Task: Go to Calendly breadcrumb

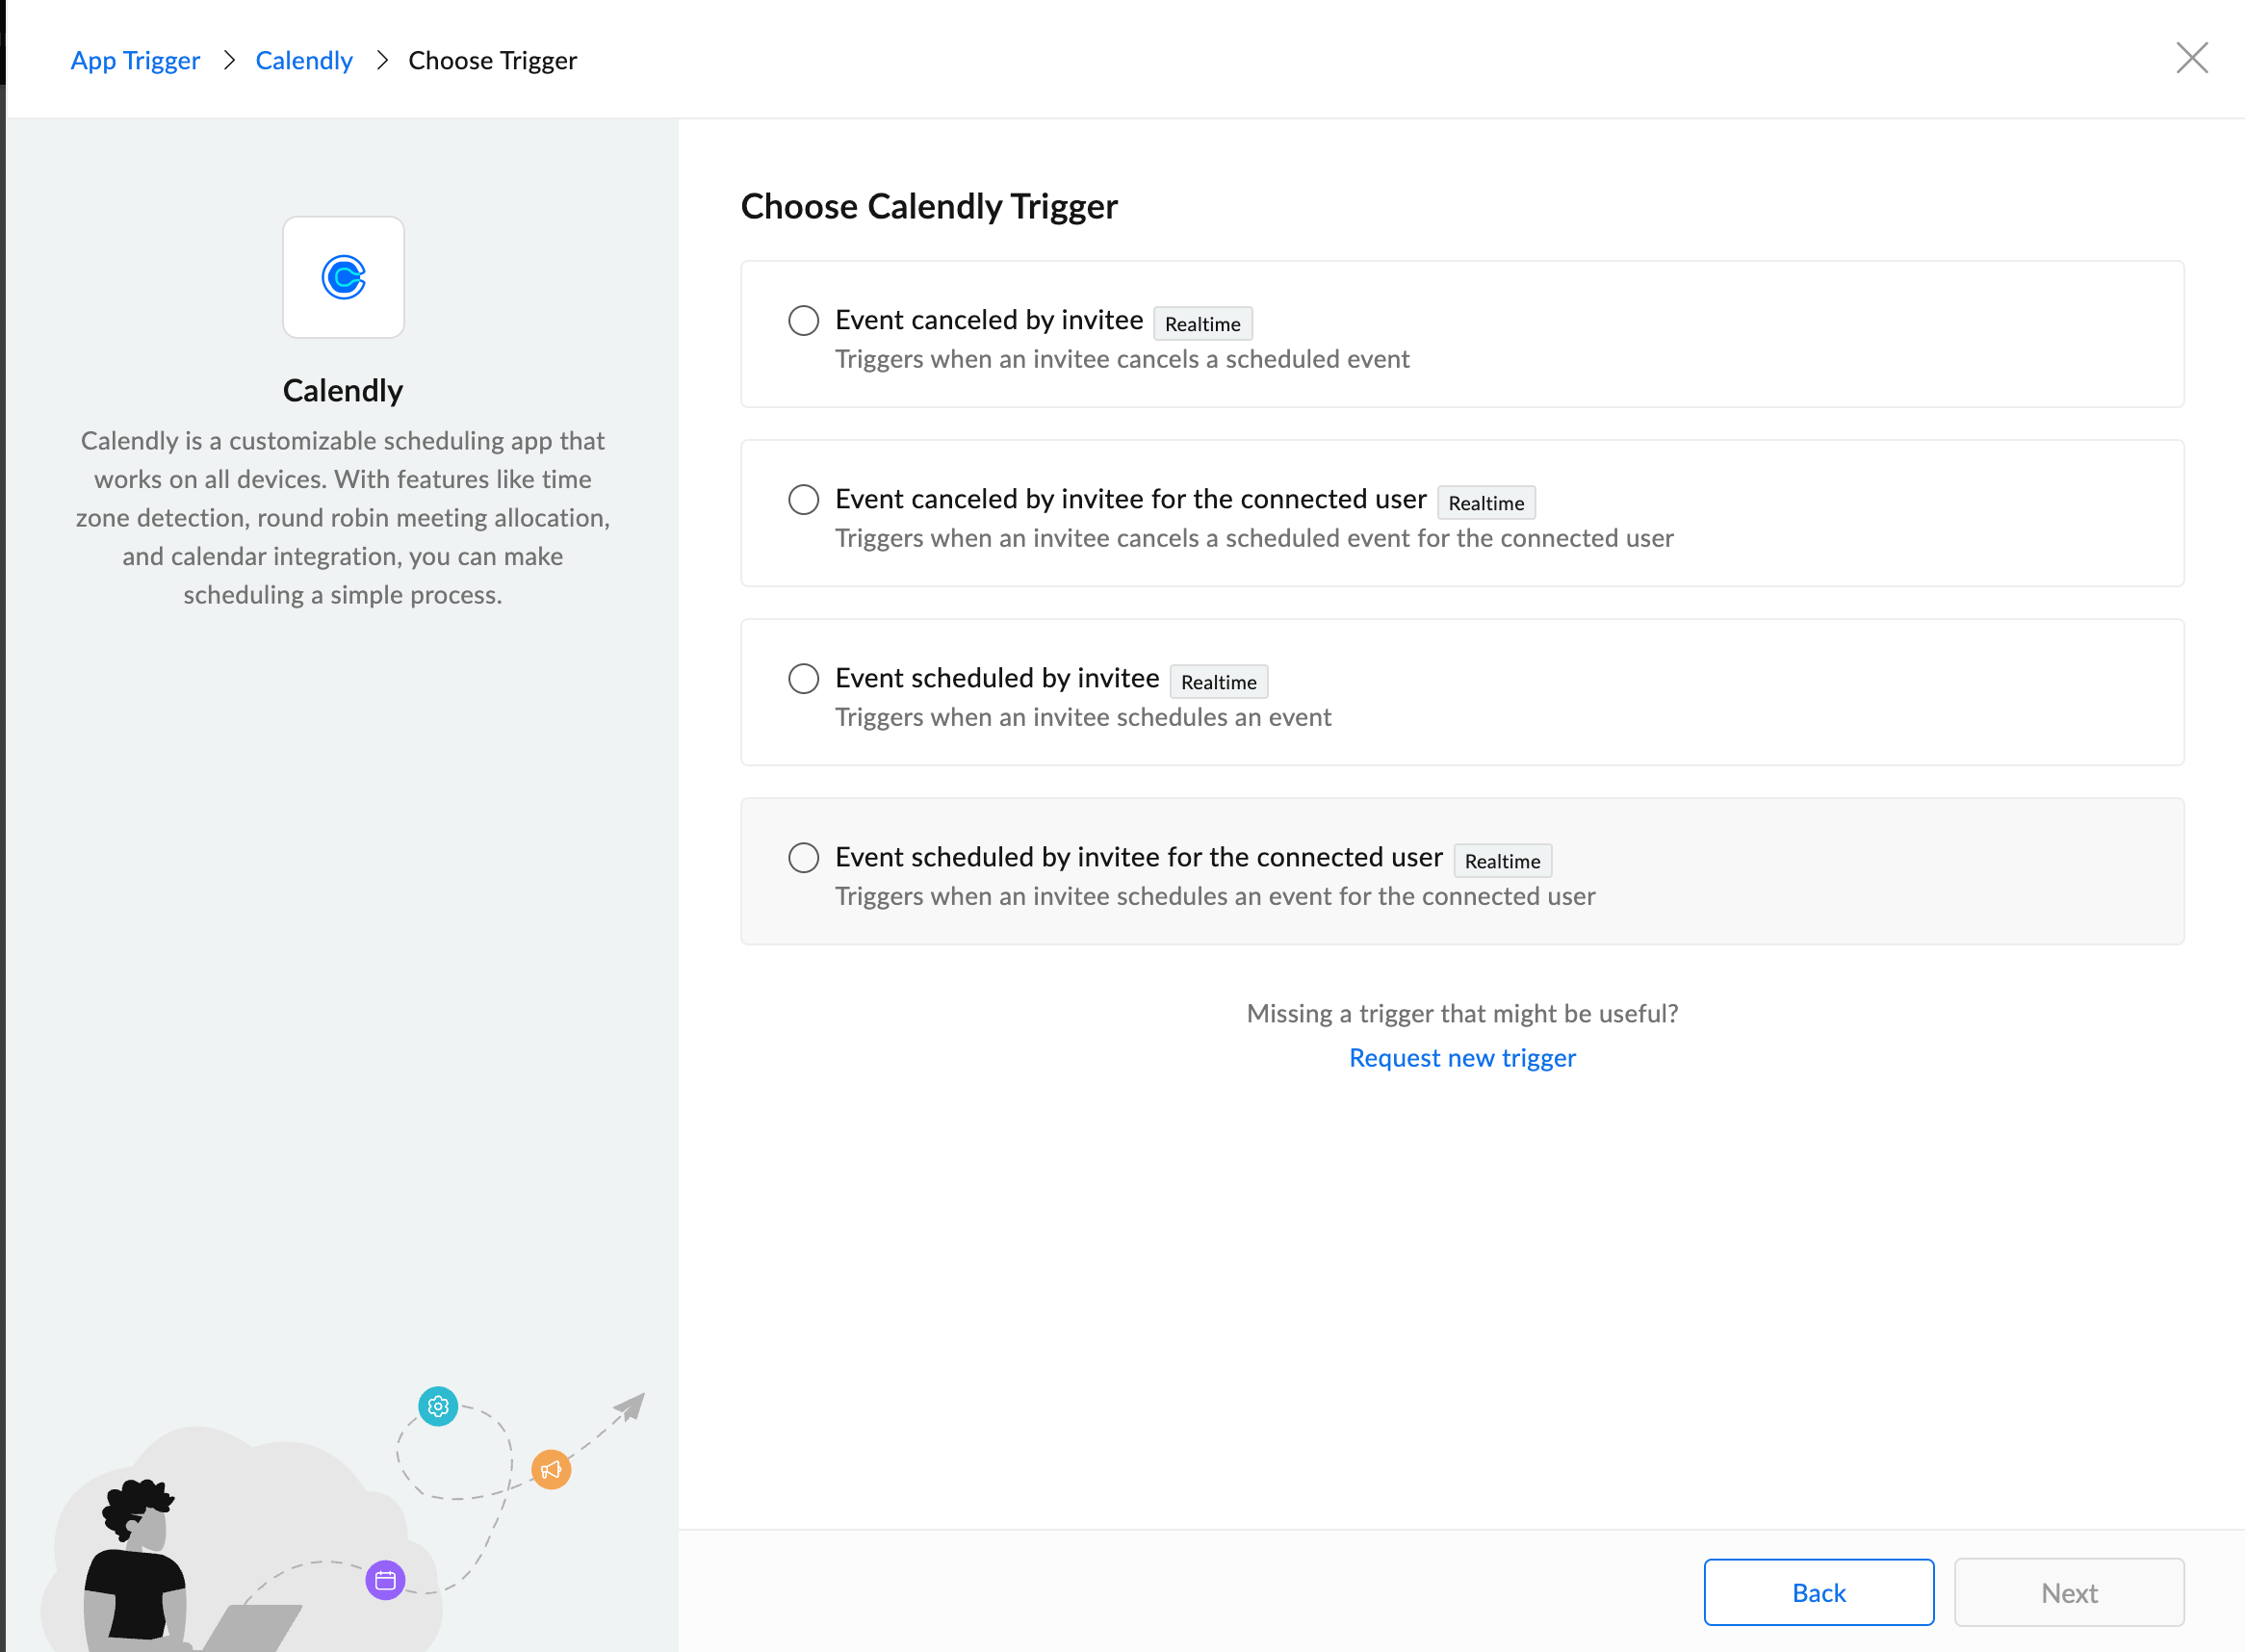Action: point(304,60)
